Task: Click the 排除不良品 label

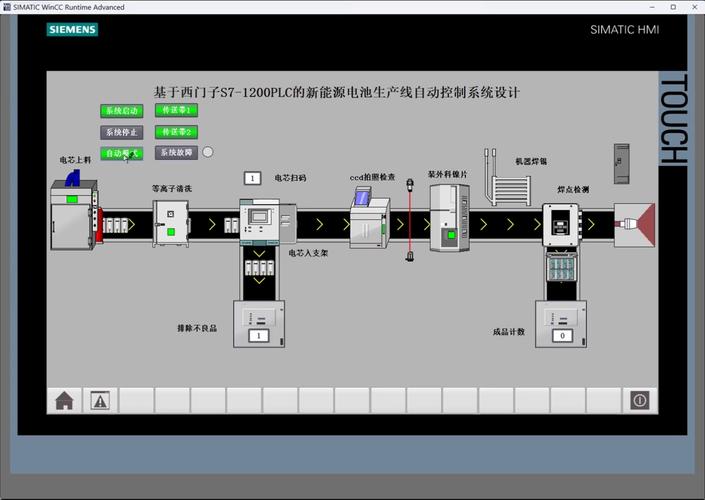Action: (x=197, y=328)
